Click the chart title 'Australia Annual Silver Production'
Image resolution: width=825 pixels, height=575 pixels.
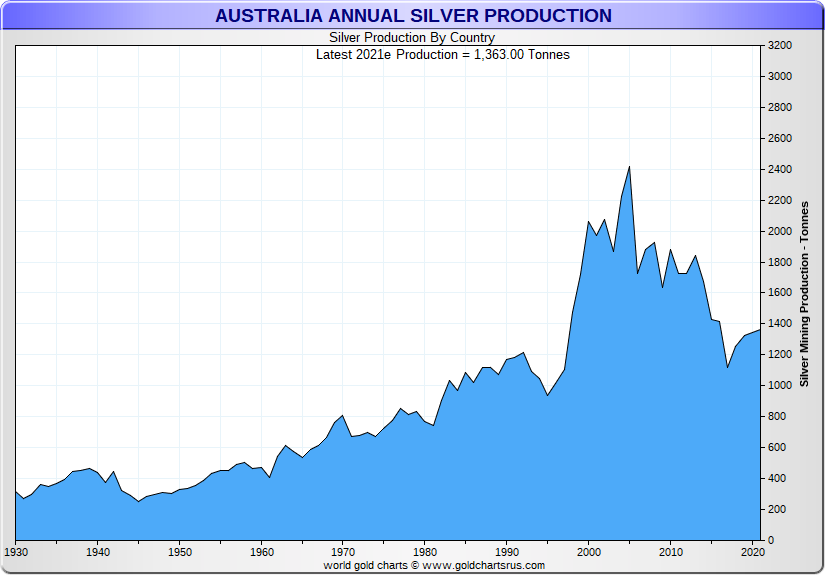[413, 16]
